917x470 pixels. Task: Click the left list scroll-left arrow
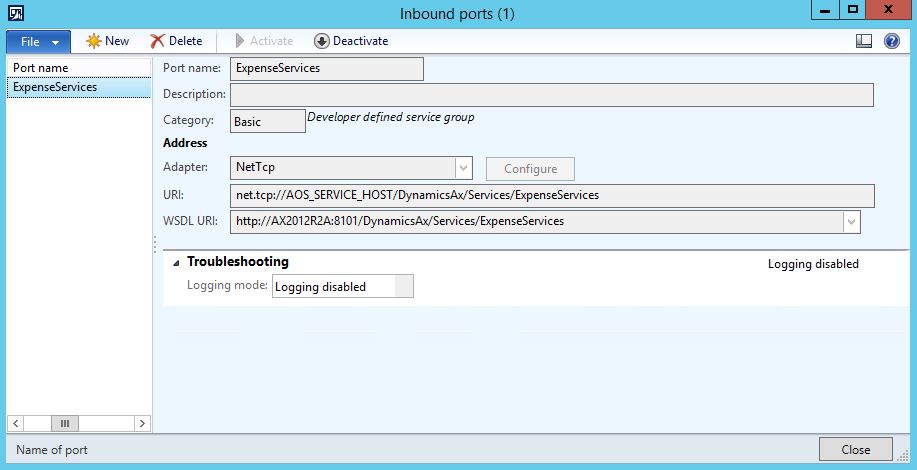coord(16,423)
